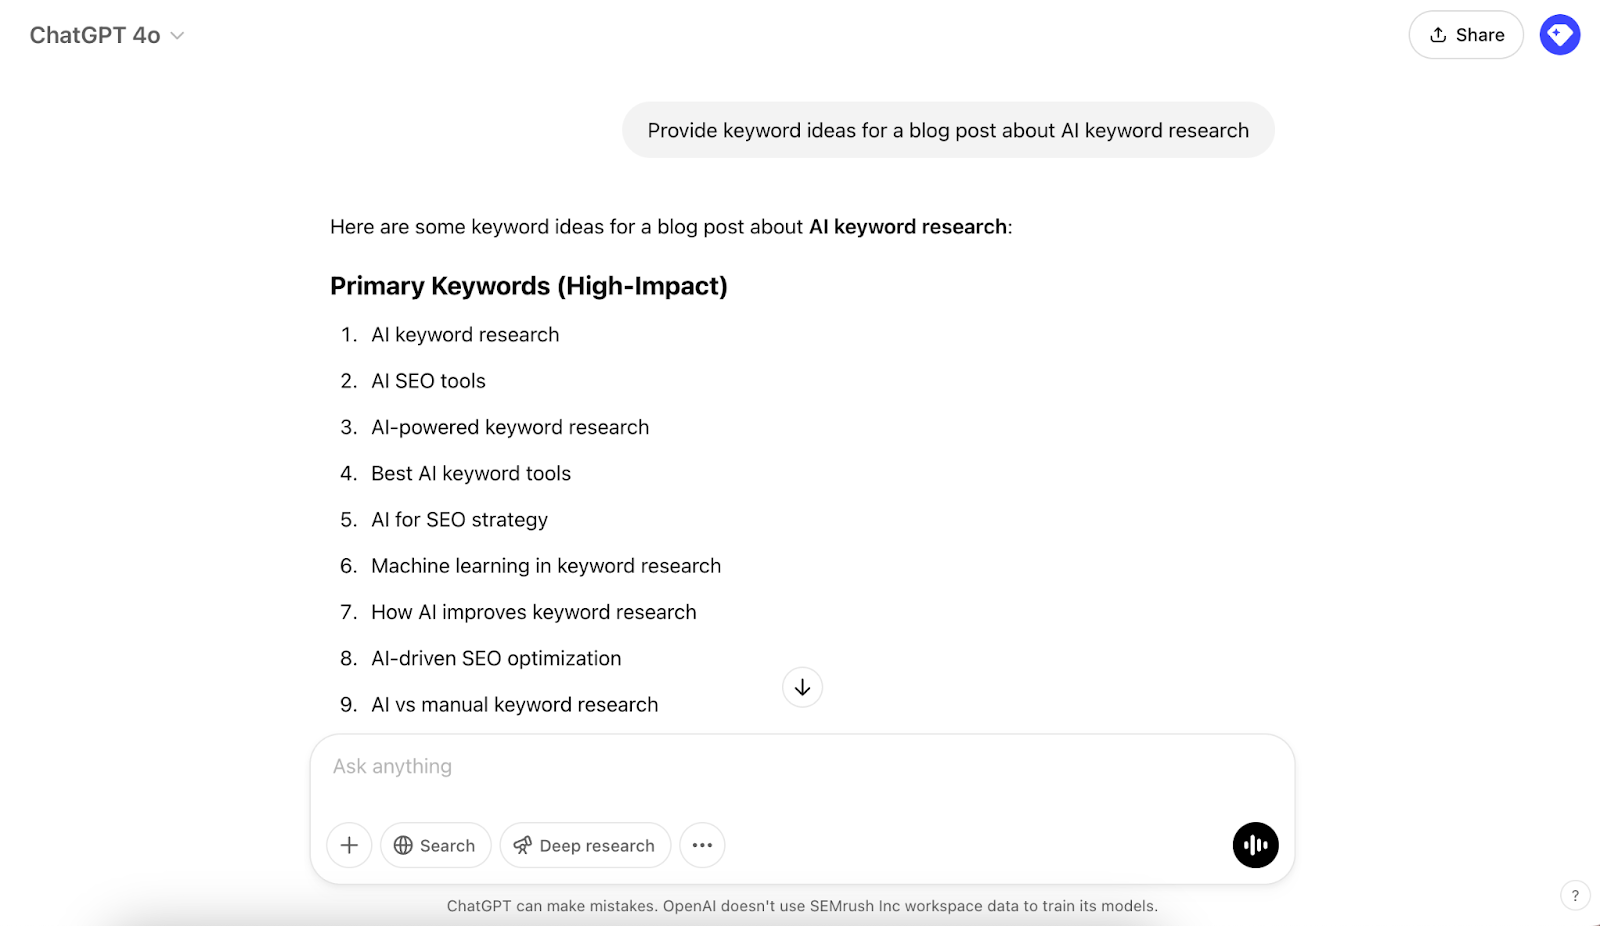Expand the chevron beside ChatGPT 4o
Screen dimensions: 1600x926
pyautogui.click(x=178, y=35)
